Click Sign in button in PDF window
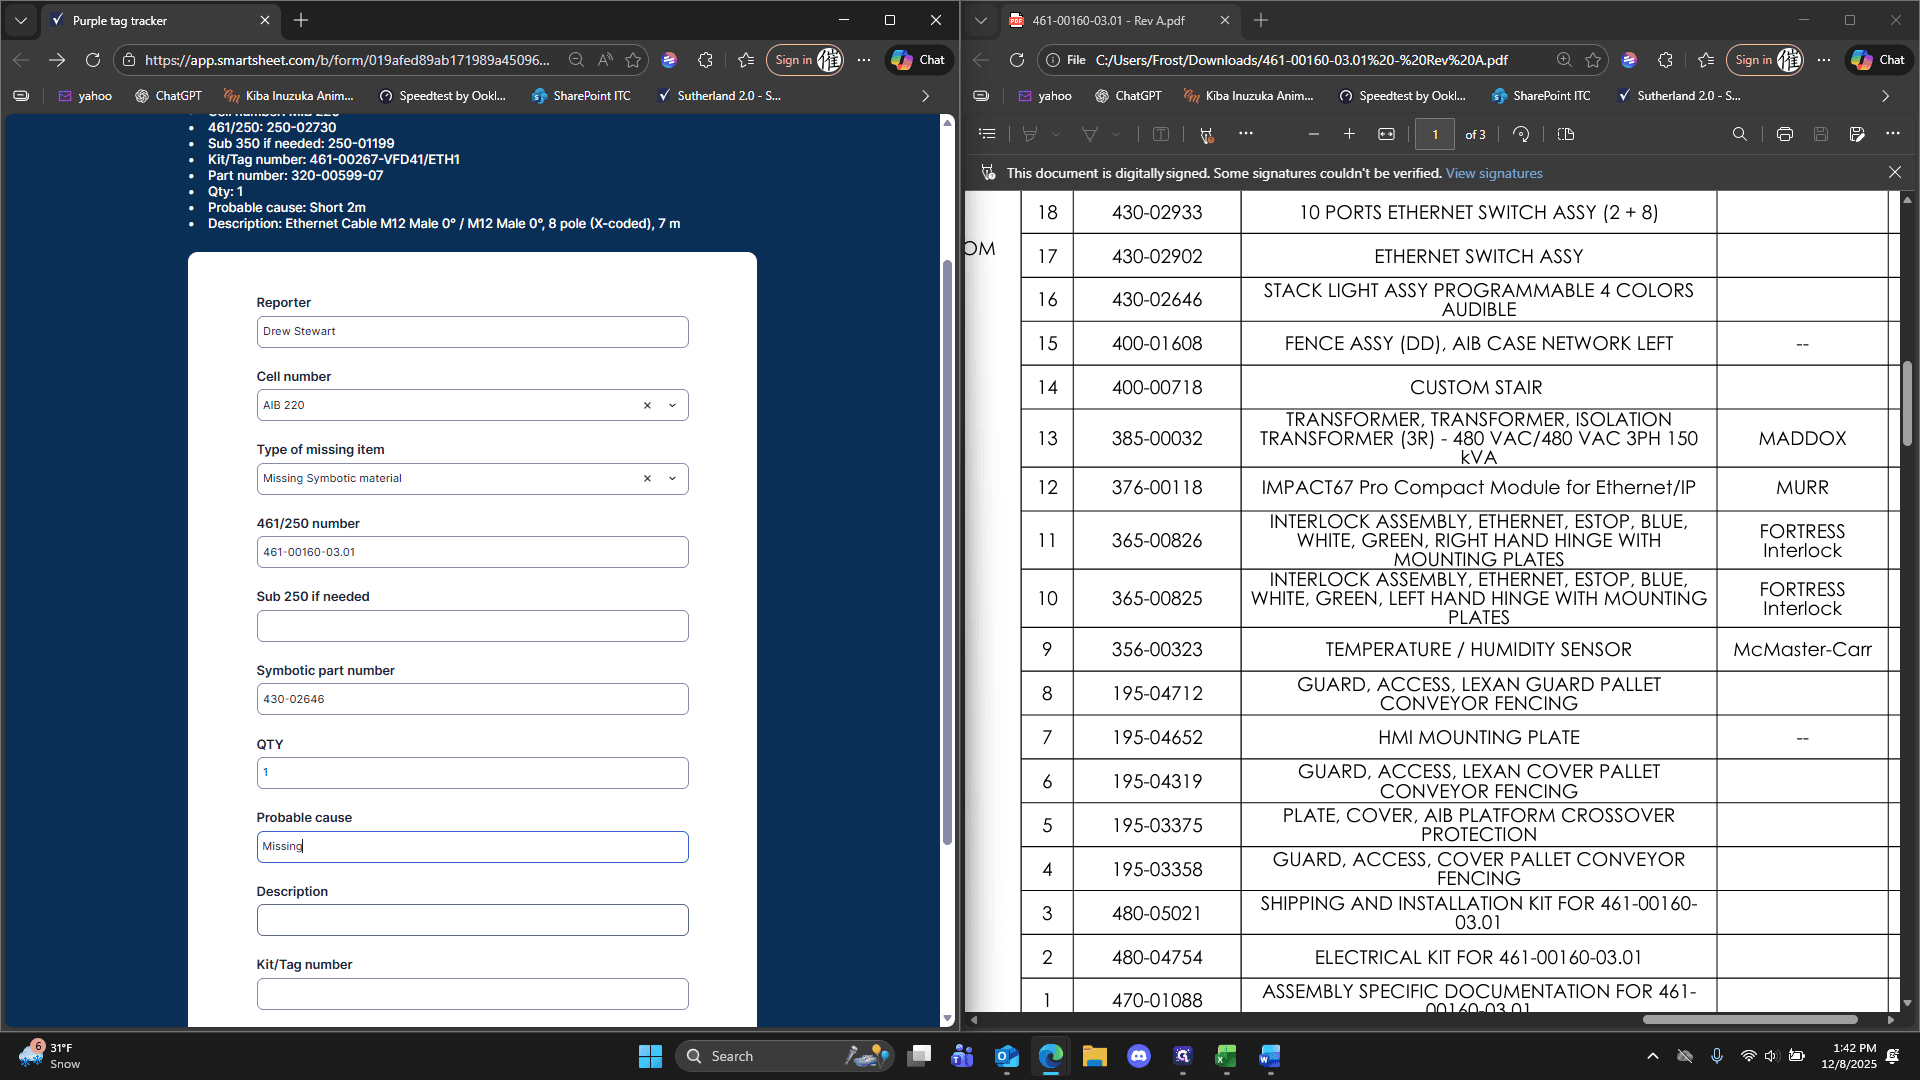1920x1080 pixels. coord(1765,60)
